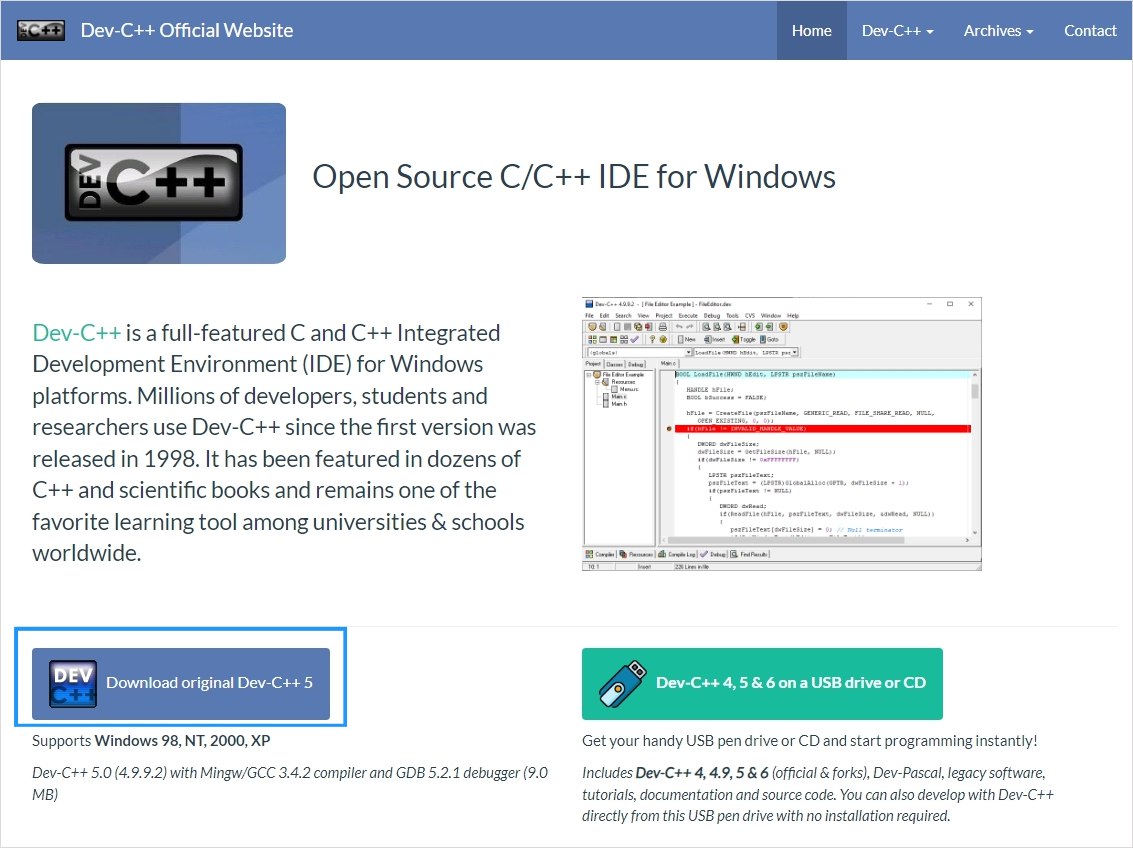Open the Contact page link
Viewport: 1133px width, 848px height.
point(1090,30)
